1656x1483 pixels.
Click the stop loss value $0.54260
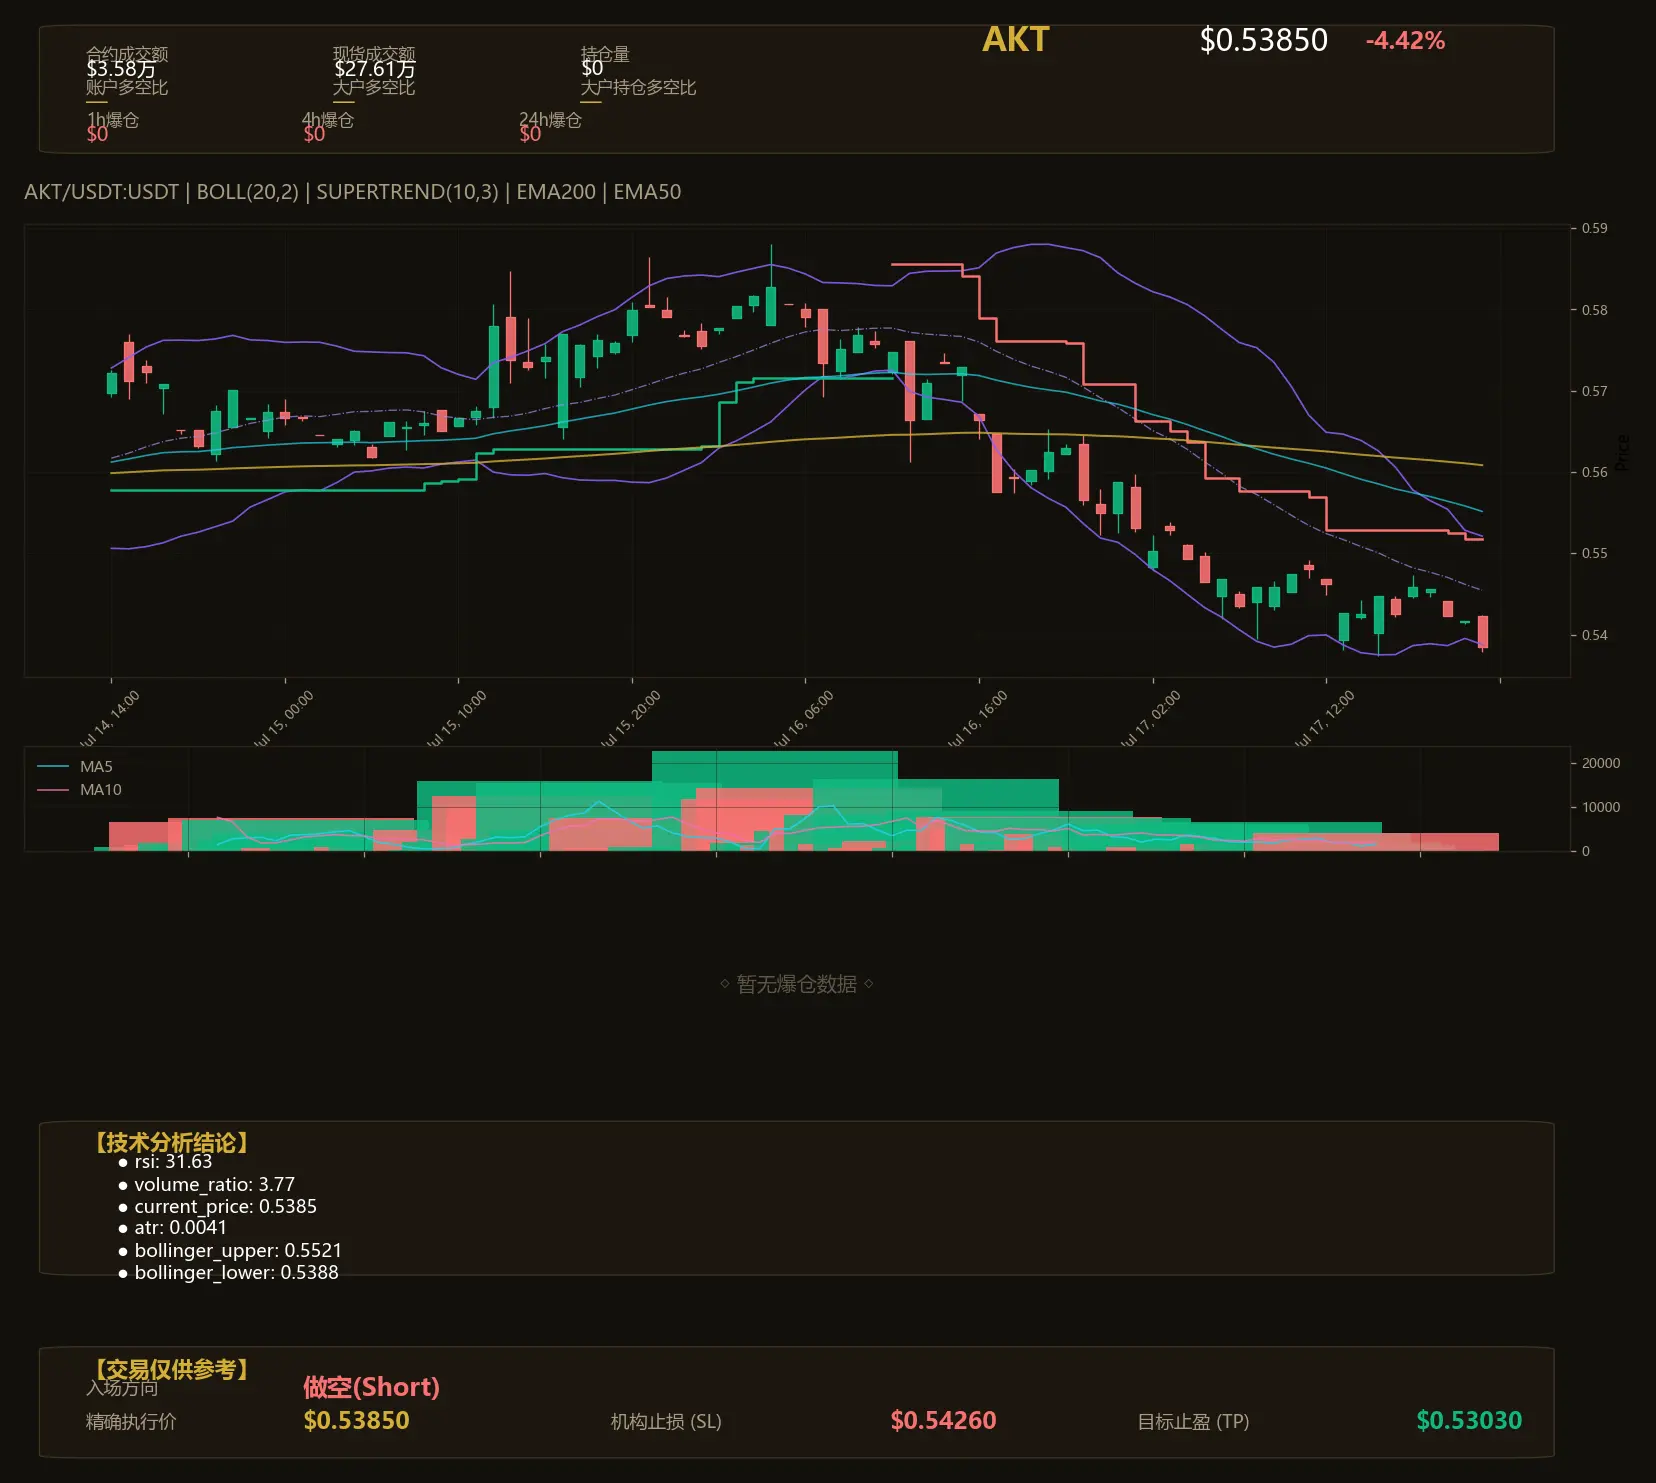943,1420
